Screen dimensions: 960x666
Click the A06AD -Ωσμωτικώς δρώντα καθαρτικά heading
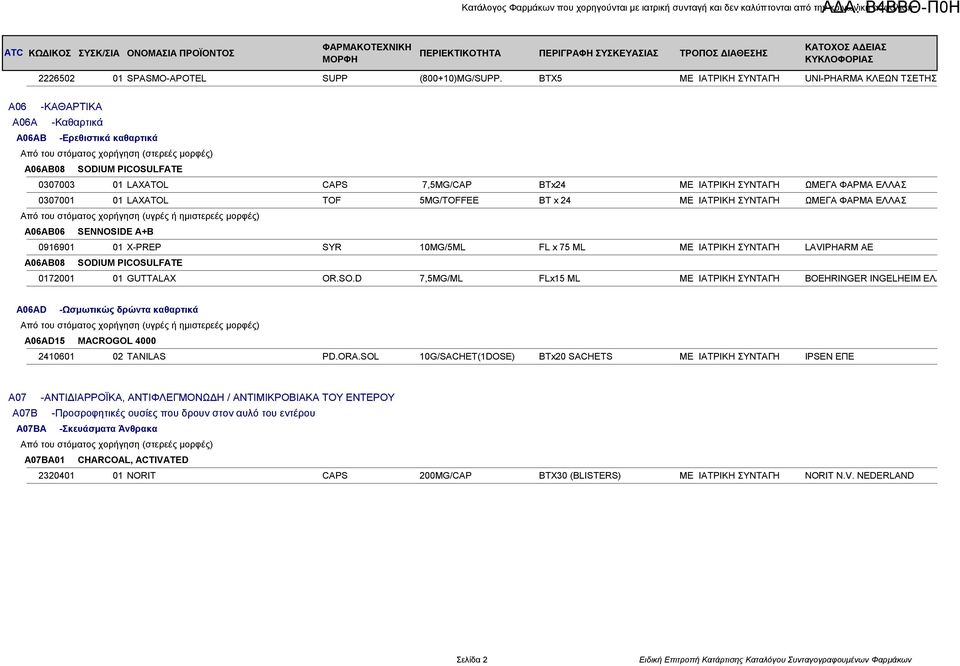click(x=107, y=310)
